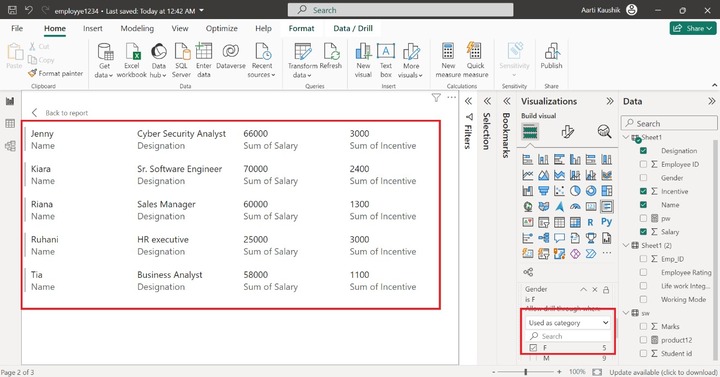Collapse the Visualizations pane chevrons
The height and width of the screenshot is (377, 720).
click(609, 101)
